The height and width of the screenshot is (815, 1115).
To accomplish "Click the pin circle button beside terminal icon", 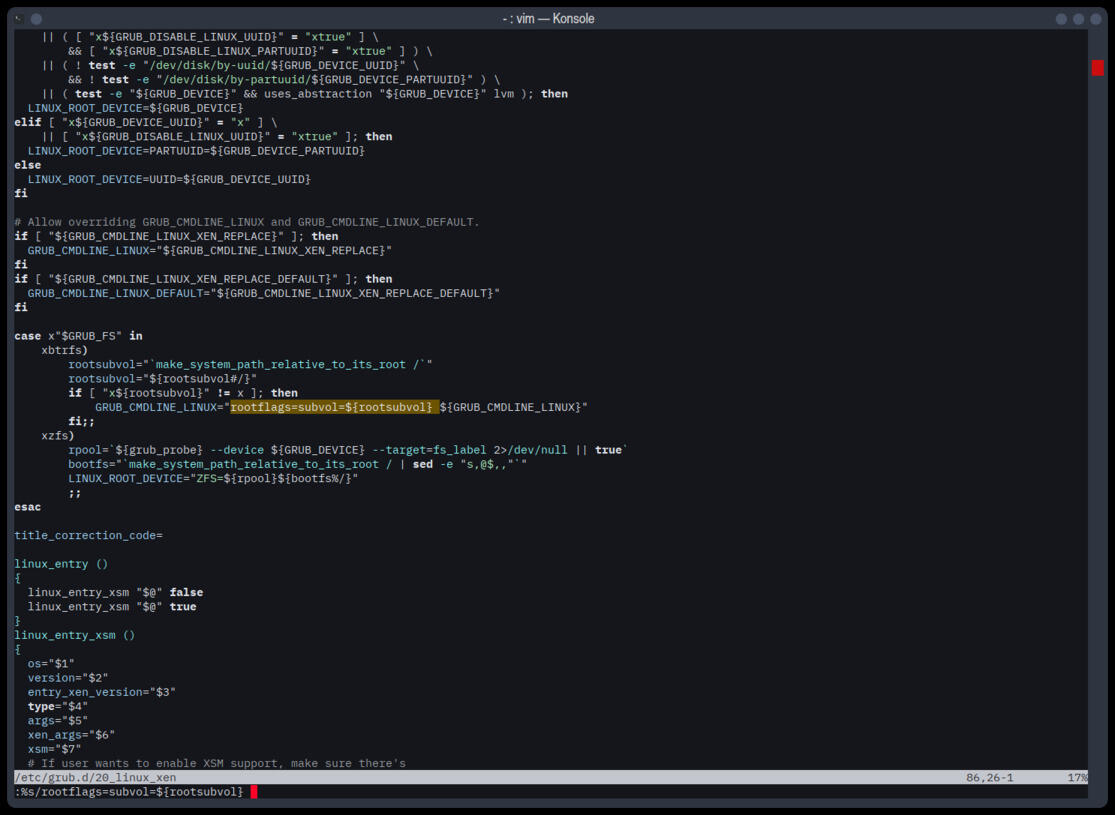I will [x=36, y=19].
